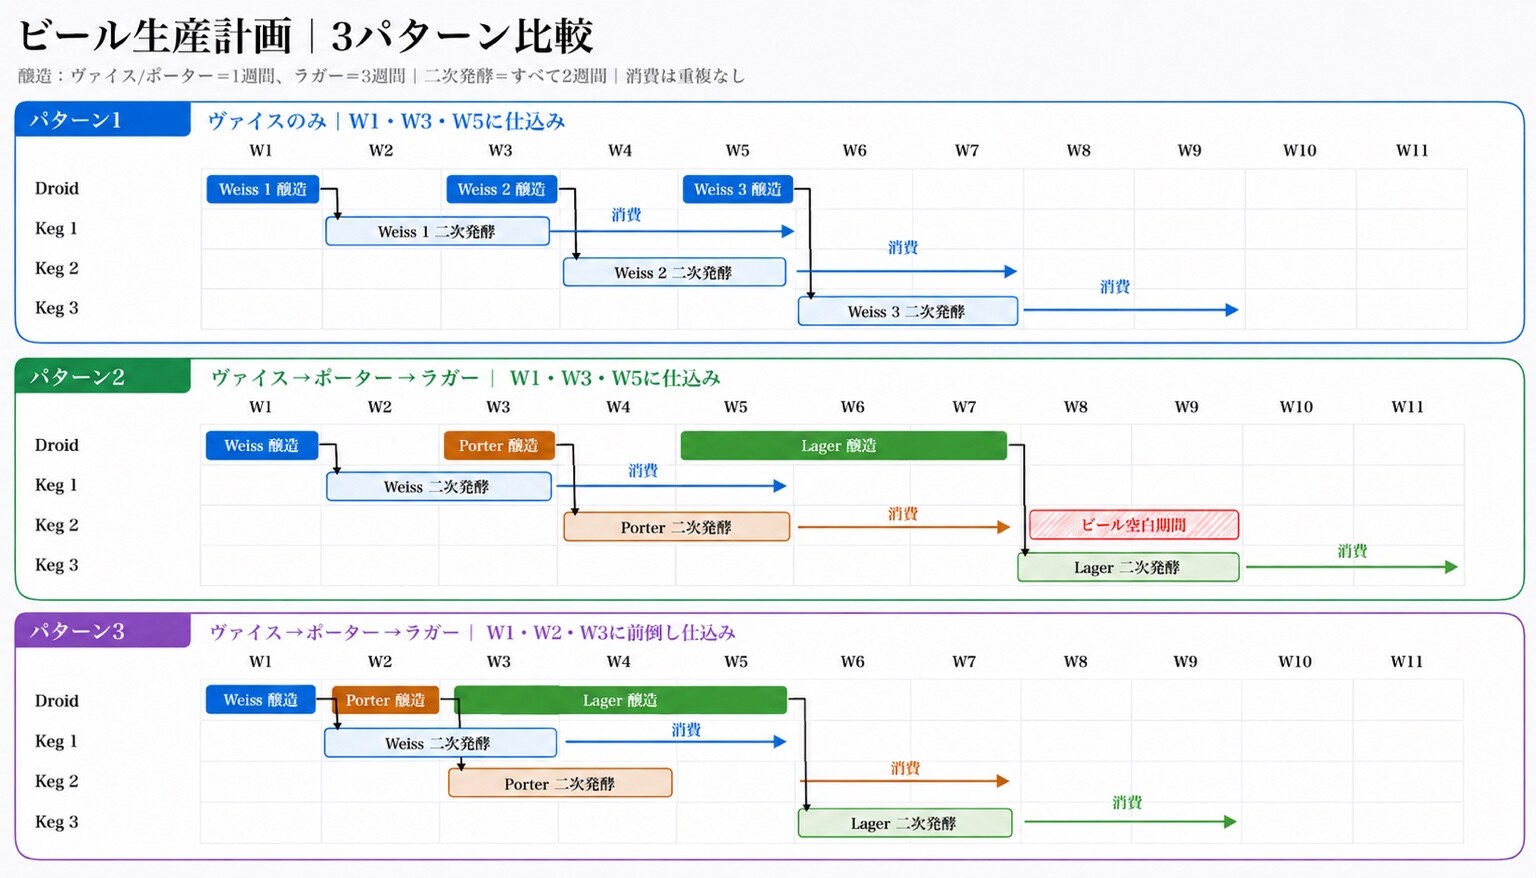The image size is (1536, 878).
Task: Click the 'Weiss 3 醸造' bar
Action: coord(738,189)
